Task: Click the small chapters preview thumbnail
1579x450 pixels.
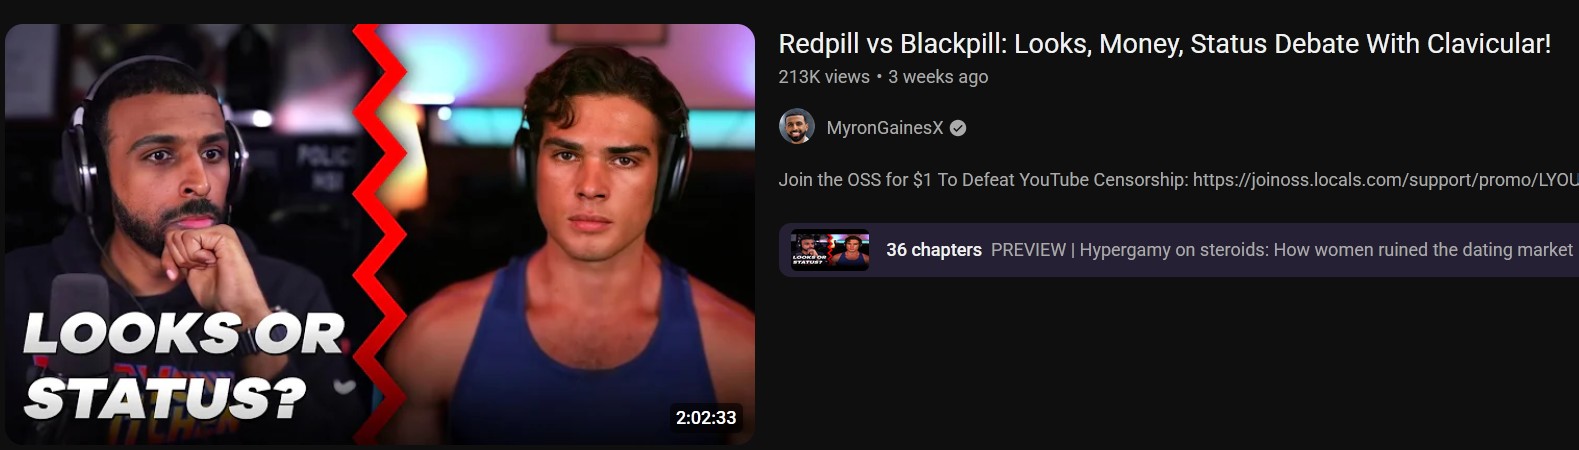Action: tap(830, 250)
